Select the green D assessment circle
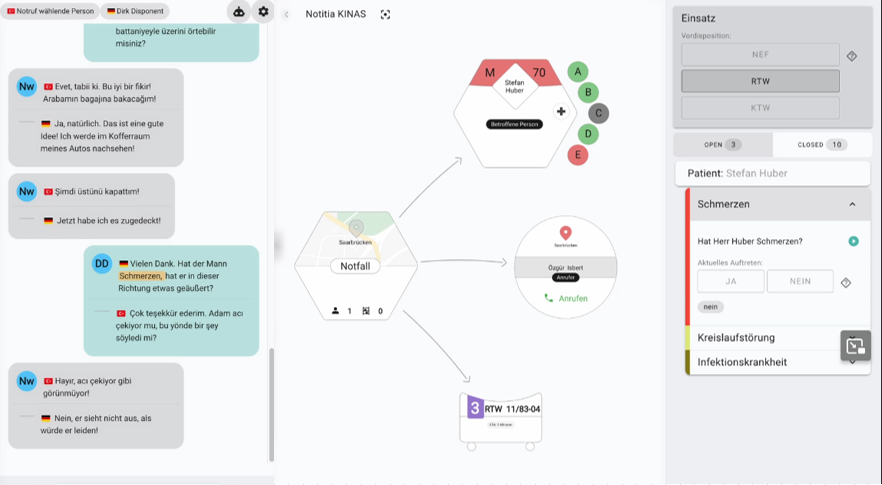The height and width of the screenshot is (485, 882). [588, 134]
